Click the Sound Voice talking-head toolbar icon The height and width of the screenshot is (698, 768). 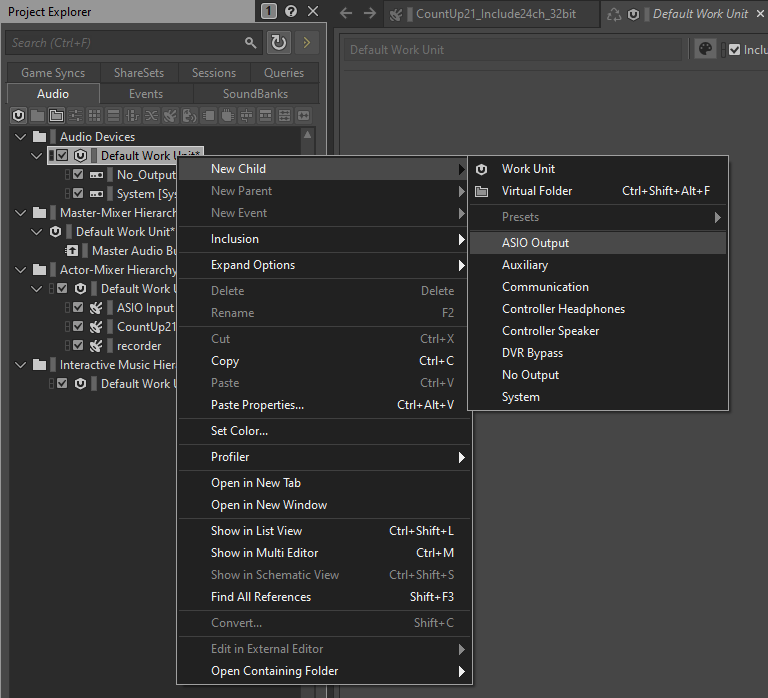pos(190,116)
